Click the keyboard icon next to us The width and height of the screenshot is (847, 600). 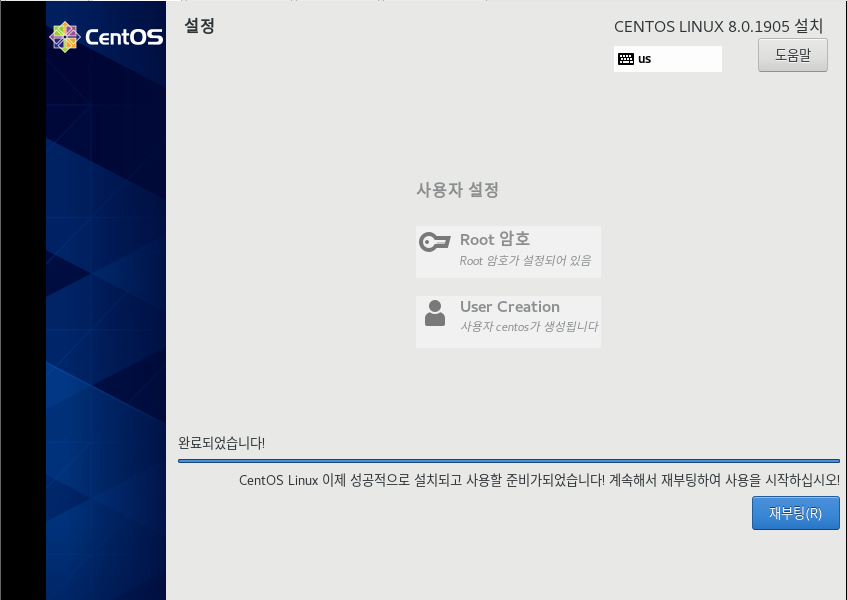[x=626, y=59]
